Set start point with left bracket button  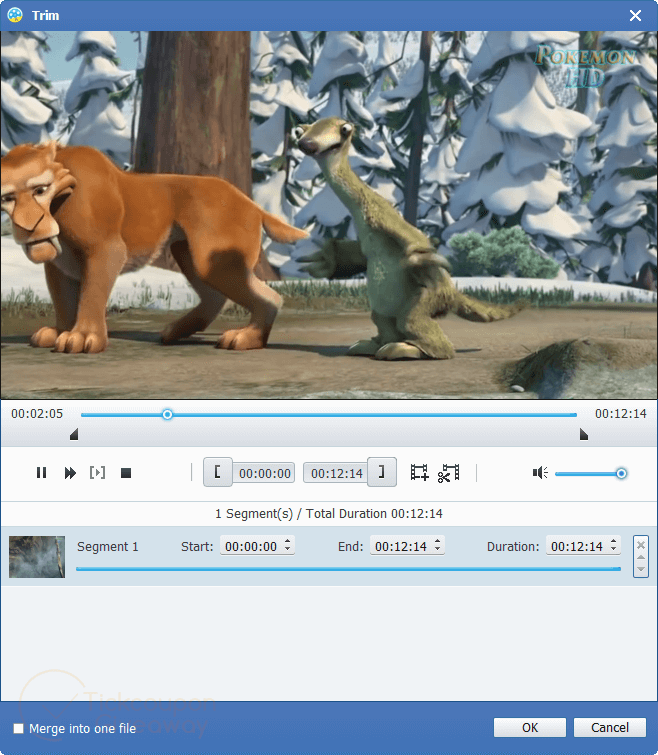click(x=218, y=472)
